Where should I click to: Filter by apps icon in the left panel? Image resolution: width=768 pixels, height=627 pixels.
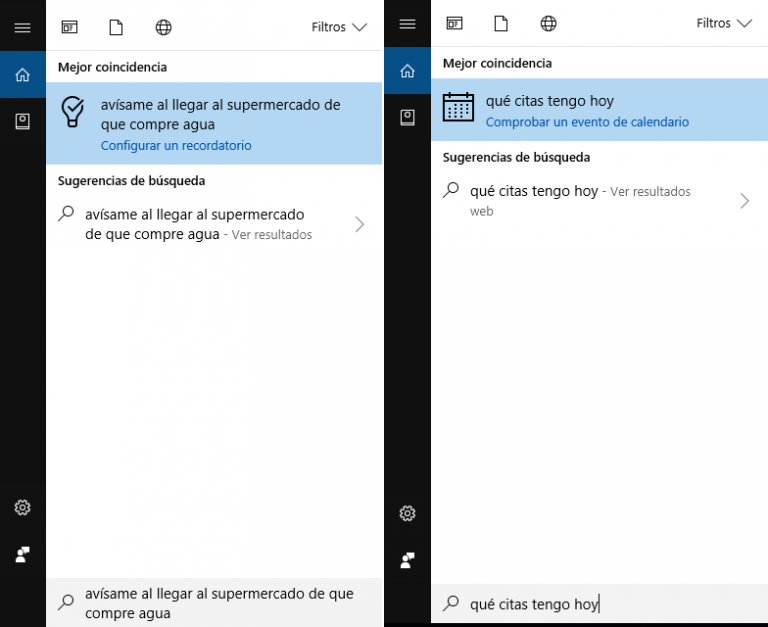click(x=69, y=28)
